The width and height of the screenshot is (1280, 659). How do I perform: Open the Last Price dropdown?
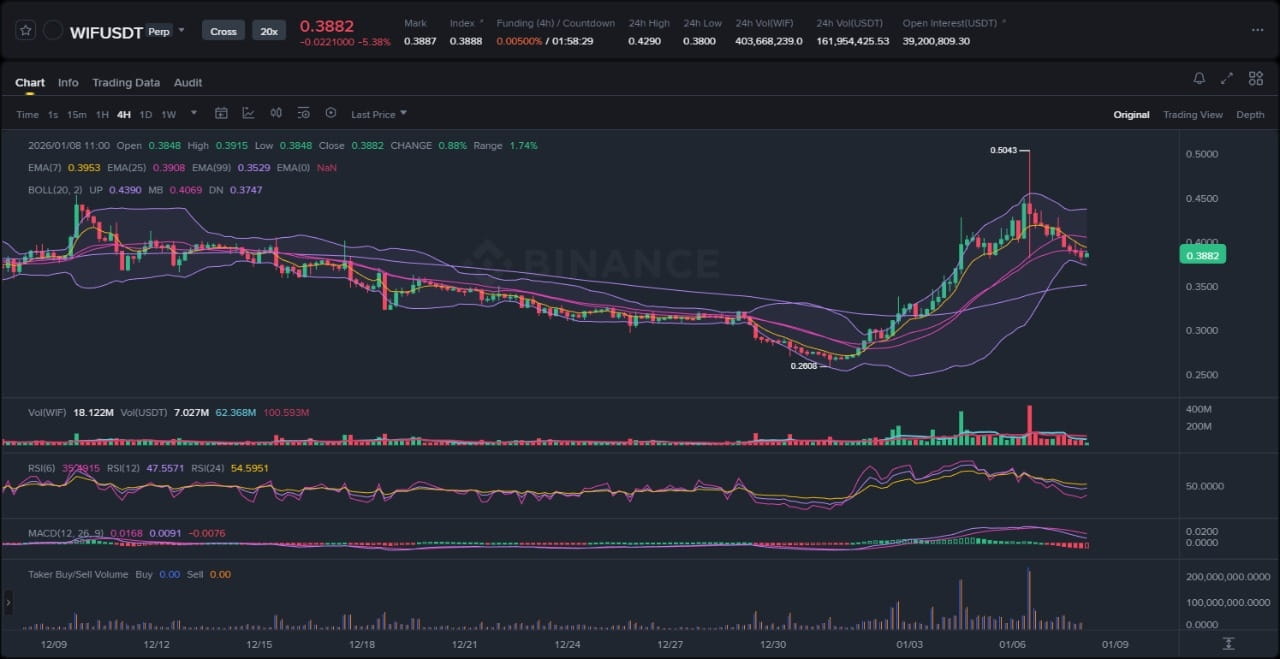pos(379,114)
